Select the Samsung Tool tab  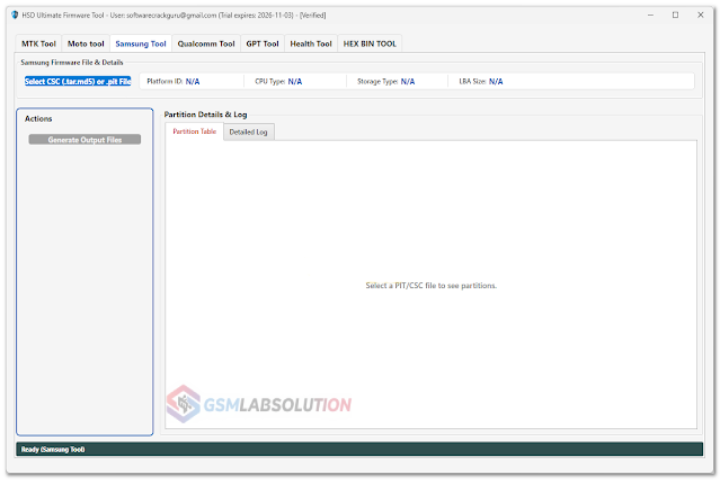(140, 44)
